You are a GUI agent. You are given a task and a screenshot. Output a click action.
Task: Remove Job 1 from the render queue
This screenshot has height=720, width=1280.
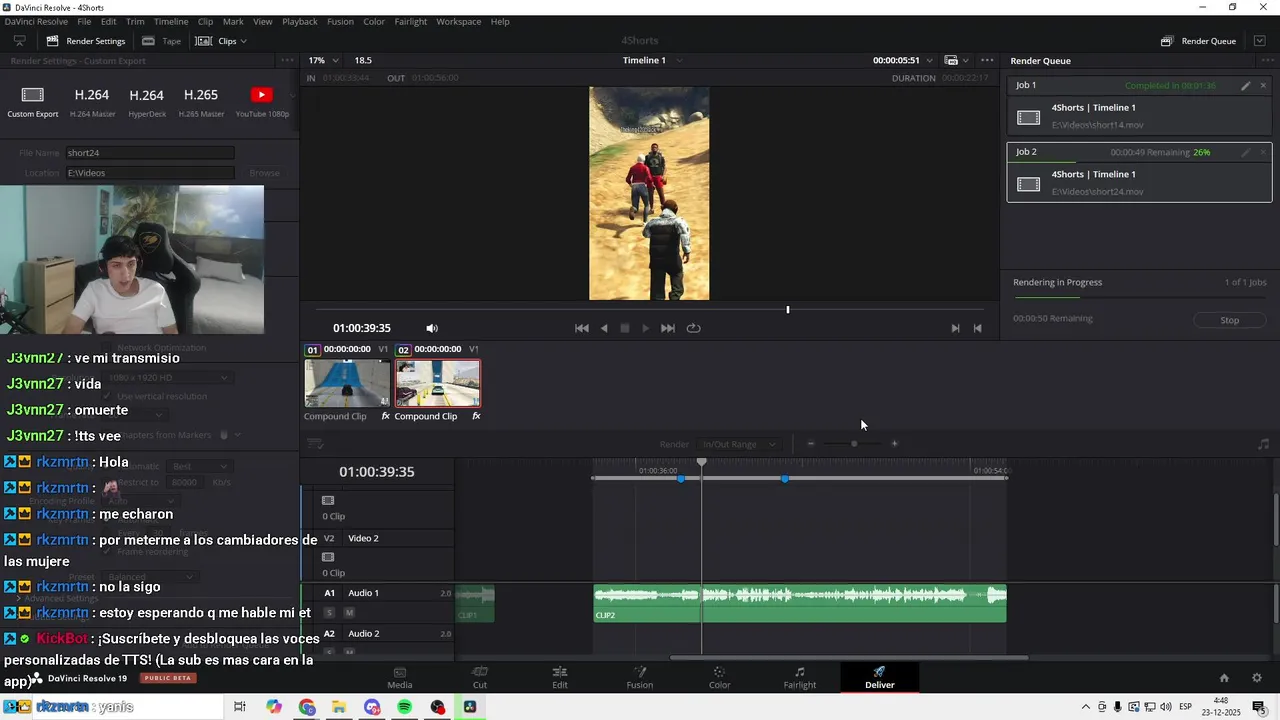click(1263, 86)
